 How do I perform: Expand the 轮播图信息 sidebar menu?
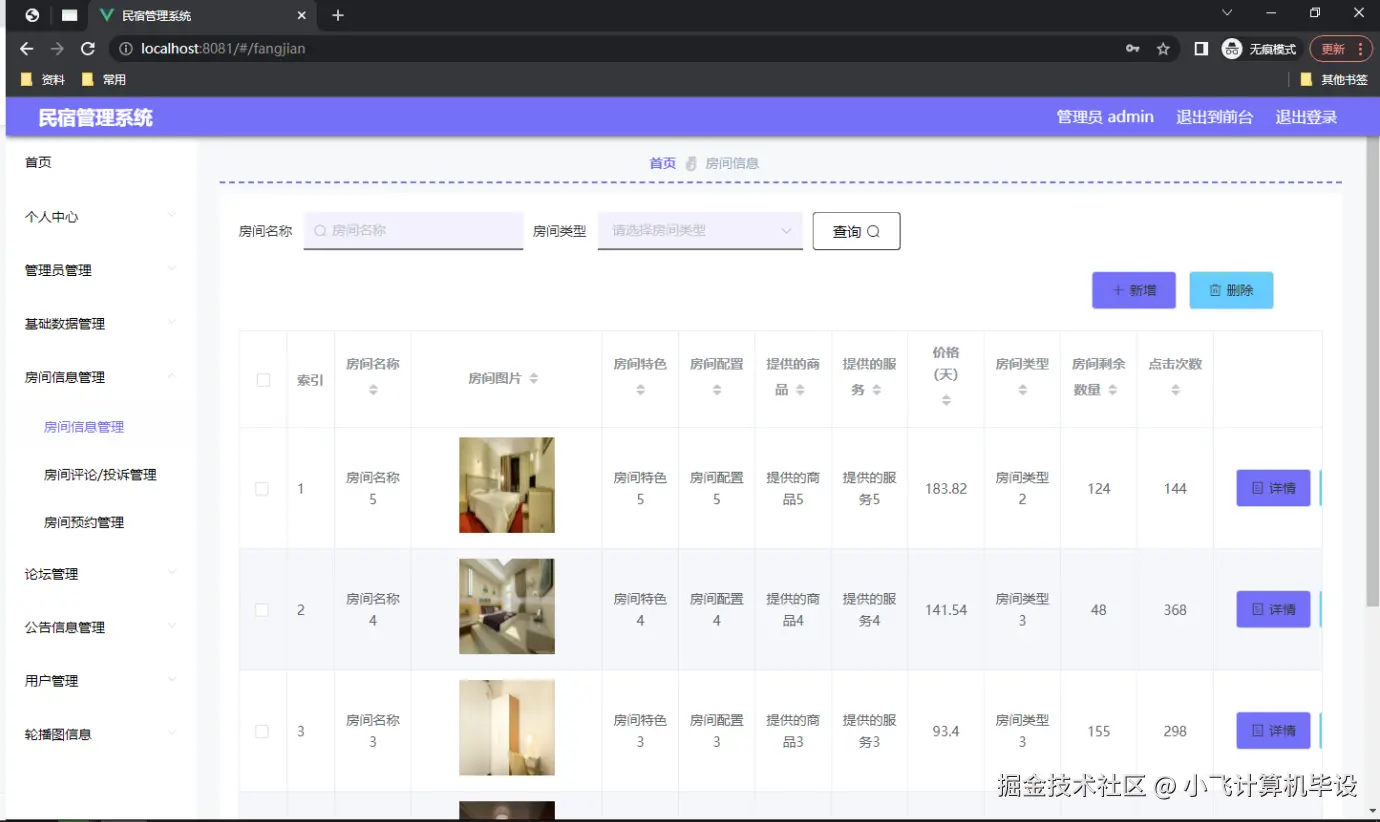pos(100,734)
